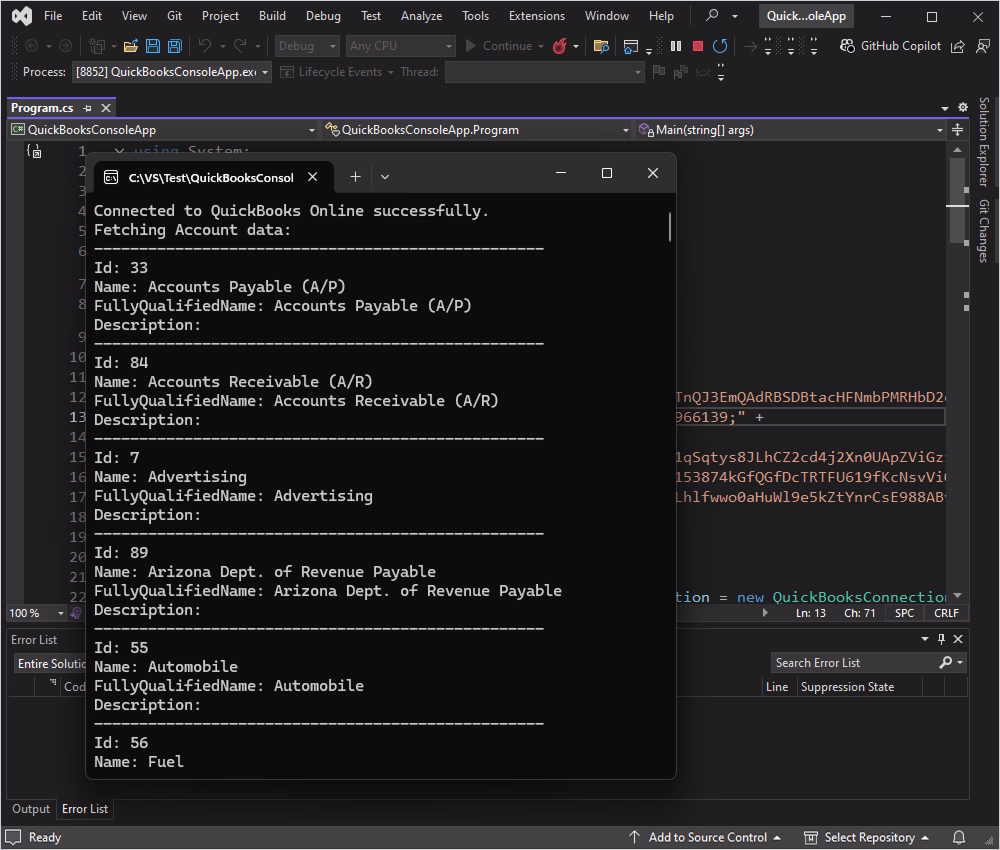Open the Extensions menu
The width and height of the screenshot is (1000, 850).
[x=536, y=15]
